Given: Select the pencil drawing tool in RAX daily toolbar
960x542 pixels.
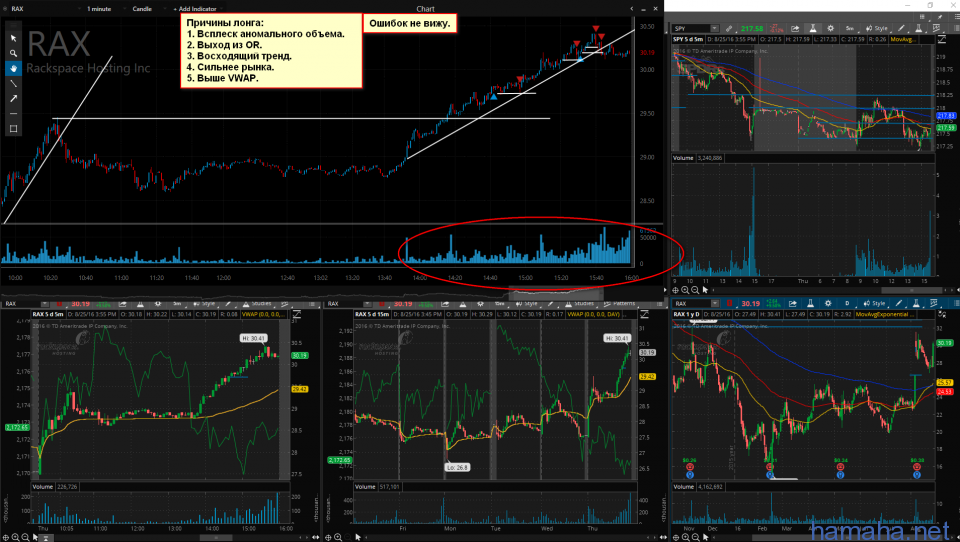Looking at the screenshot, I should [898, 304].
